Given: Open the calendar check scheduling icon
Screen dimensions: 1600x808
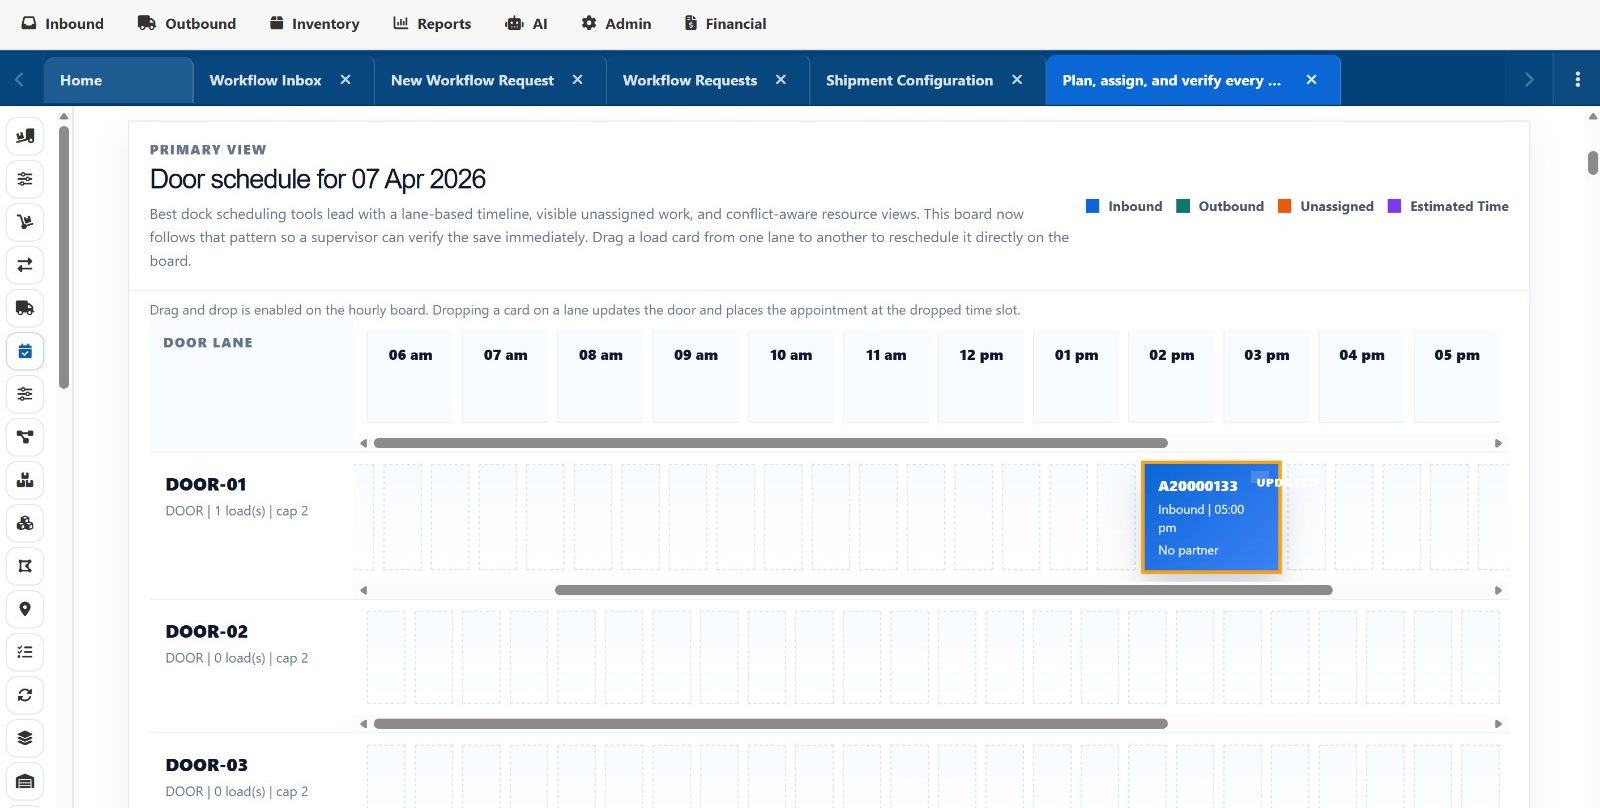Looking at the screenshot, I should click(x=25, y=351).
